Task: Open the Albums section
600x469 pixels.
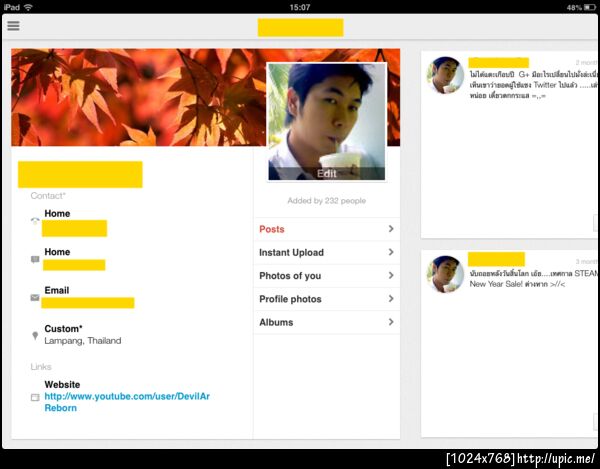Action: 326,322
